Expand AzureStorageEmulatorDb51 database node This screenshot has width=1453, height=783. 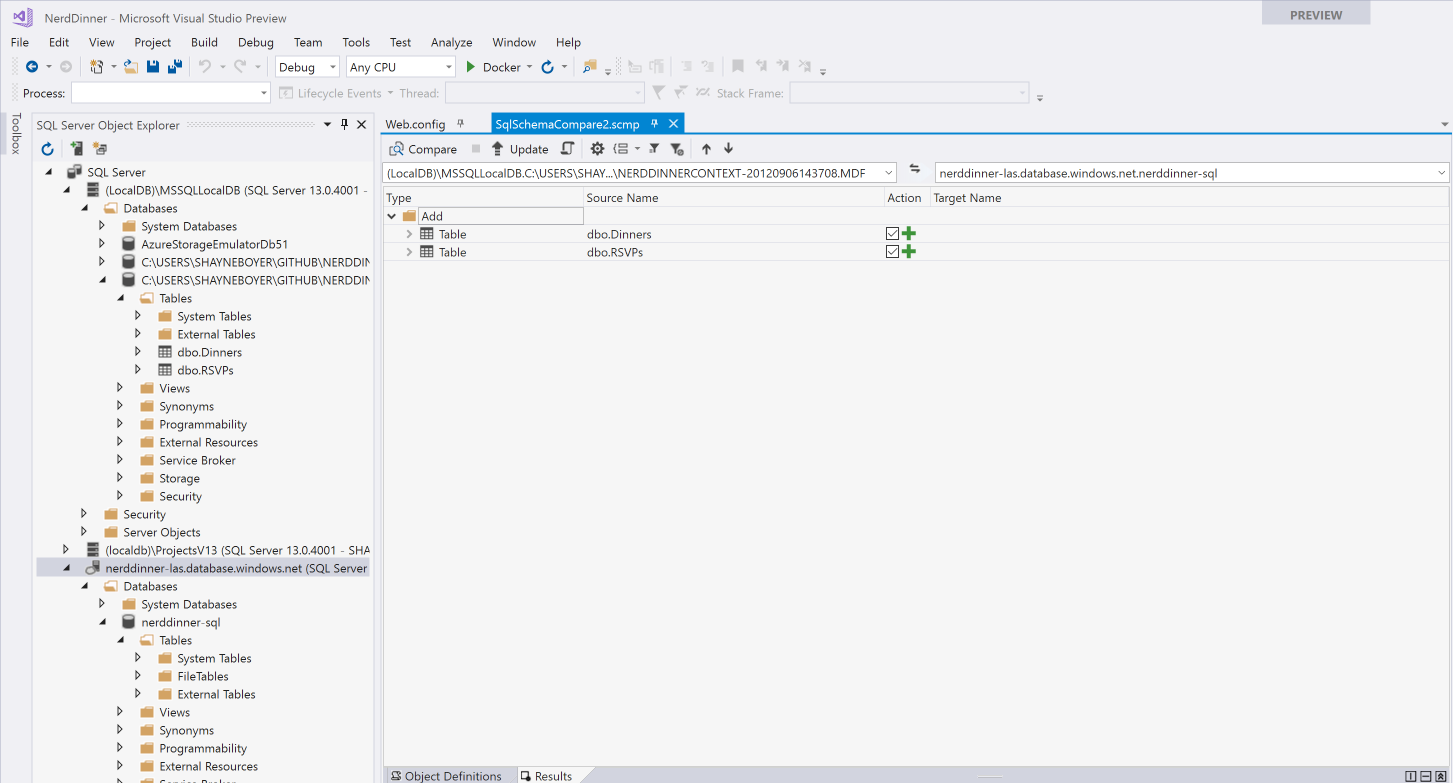[102, 244]
